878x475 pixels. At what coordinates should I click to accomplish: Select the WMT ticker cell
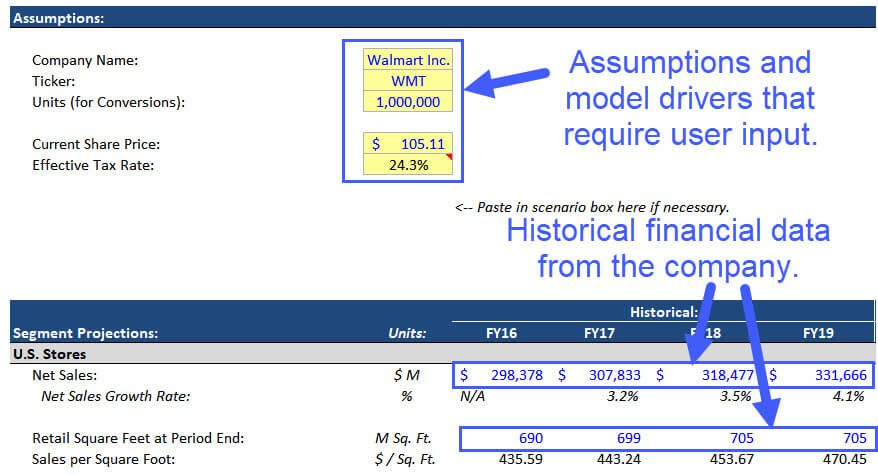coord(408,81)
